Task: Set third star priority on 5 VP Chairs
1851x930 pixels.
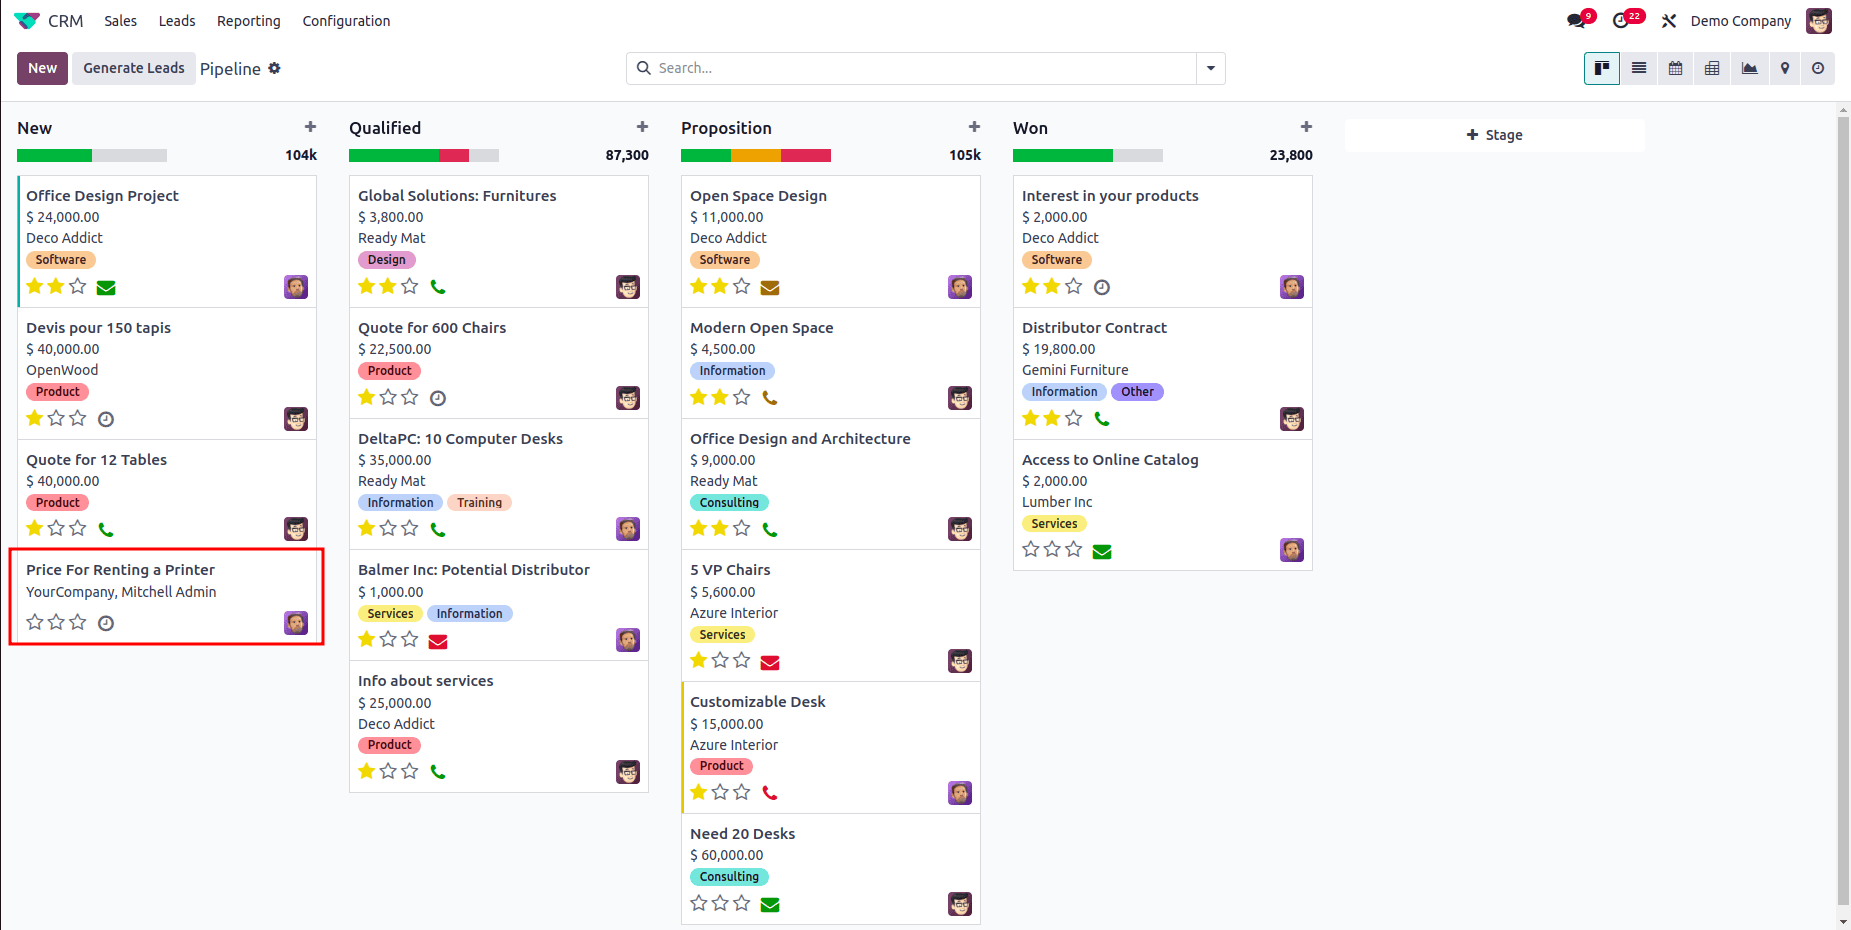Action: (x=741, y=660)
